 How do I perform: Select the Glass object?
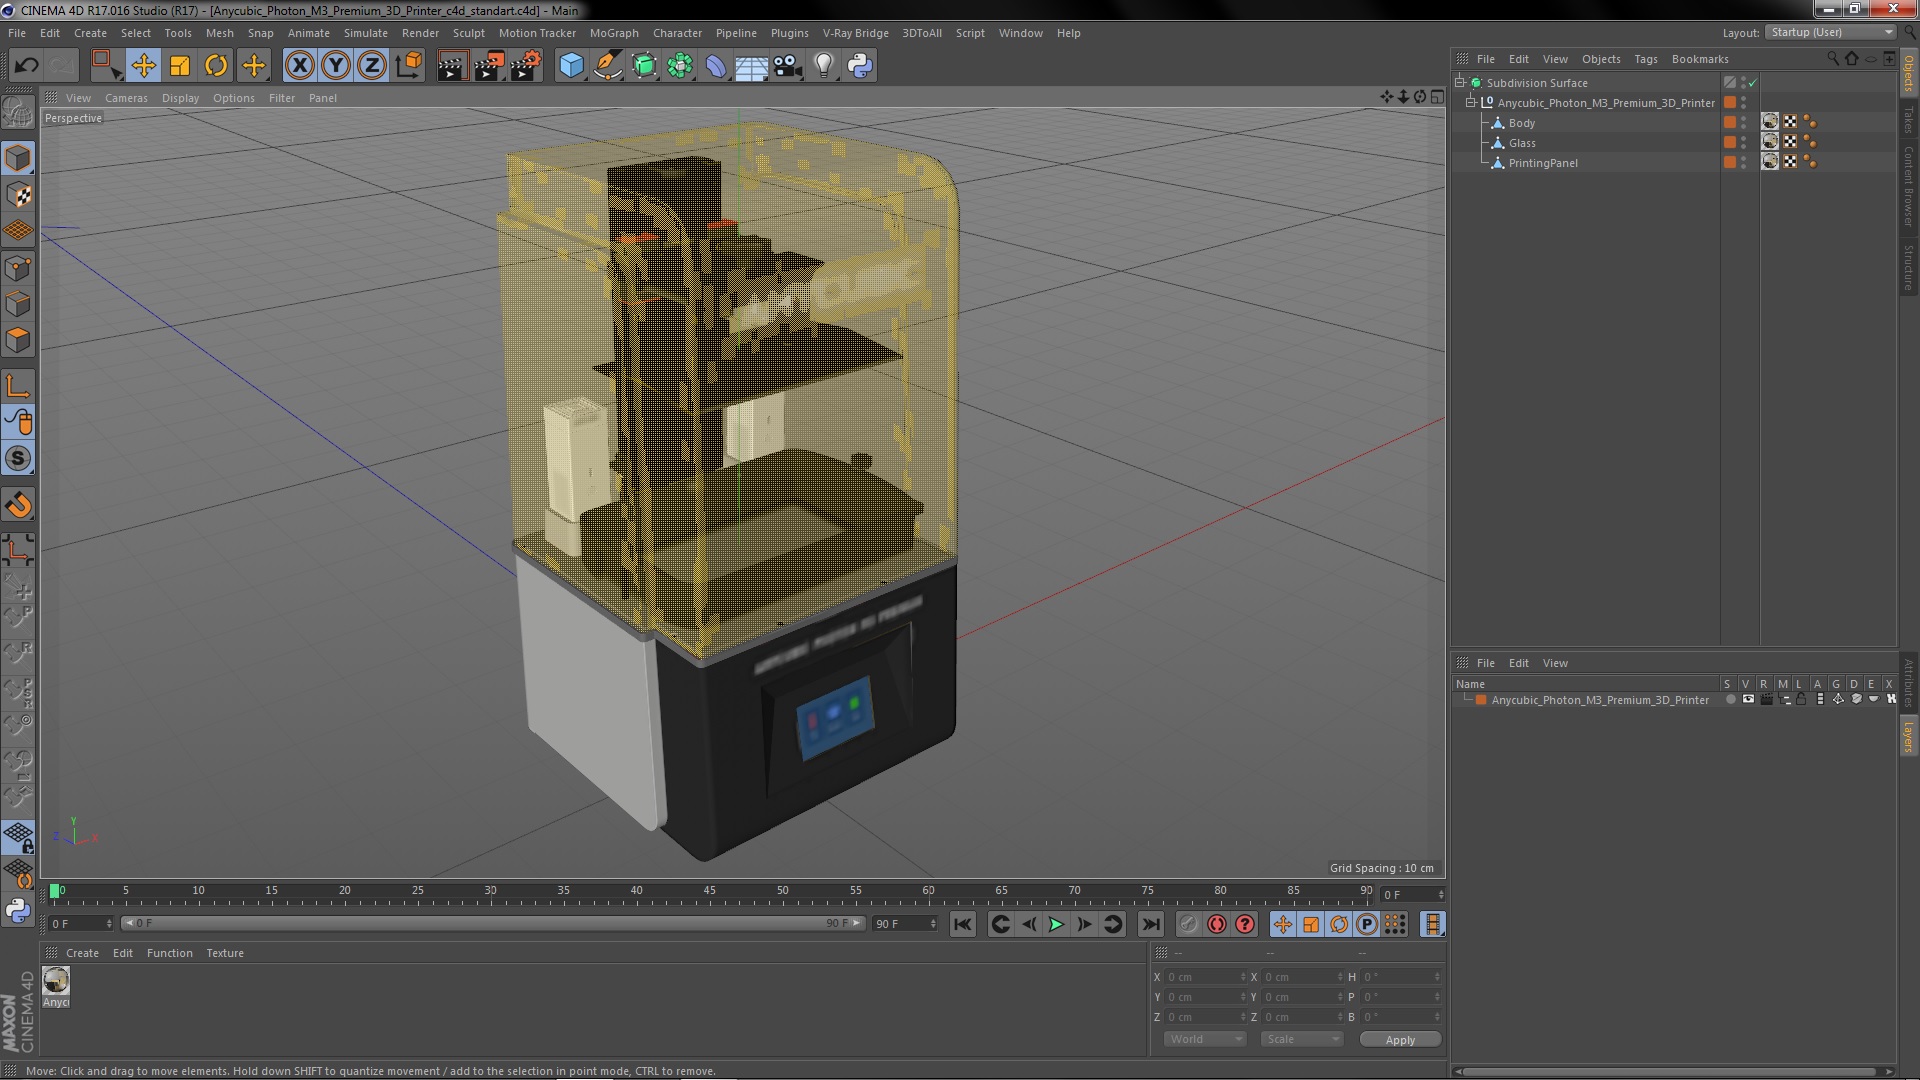[x=1521, y=143]
